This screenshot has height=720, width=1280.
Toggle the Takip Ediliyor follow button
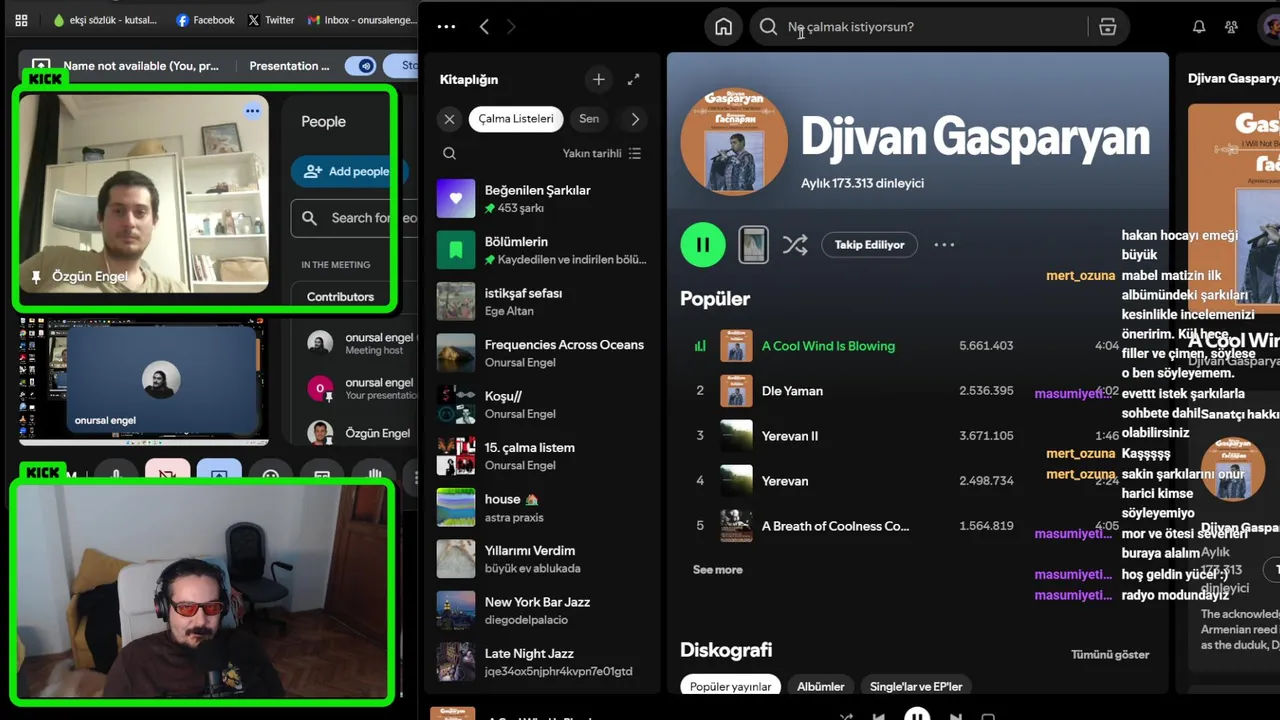coord(869,245)
